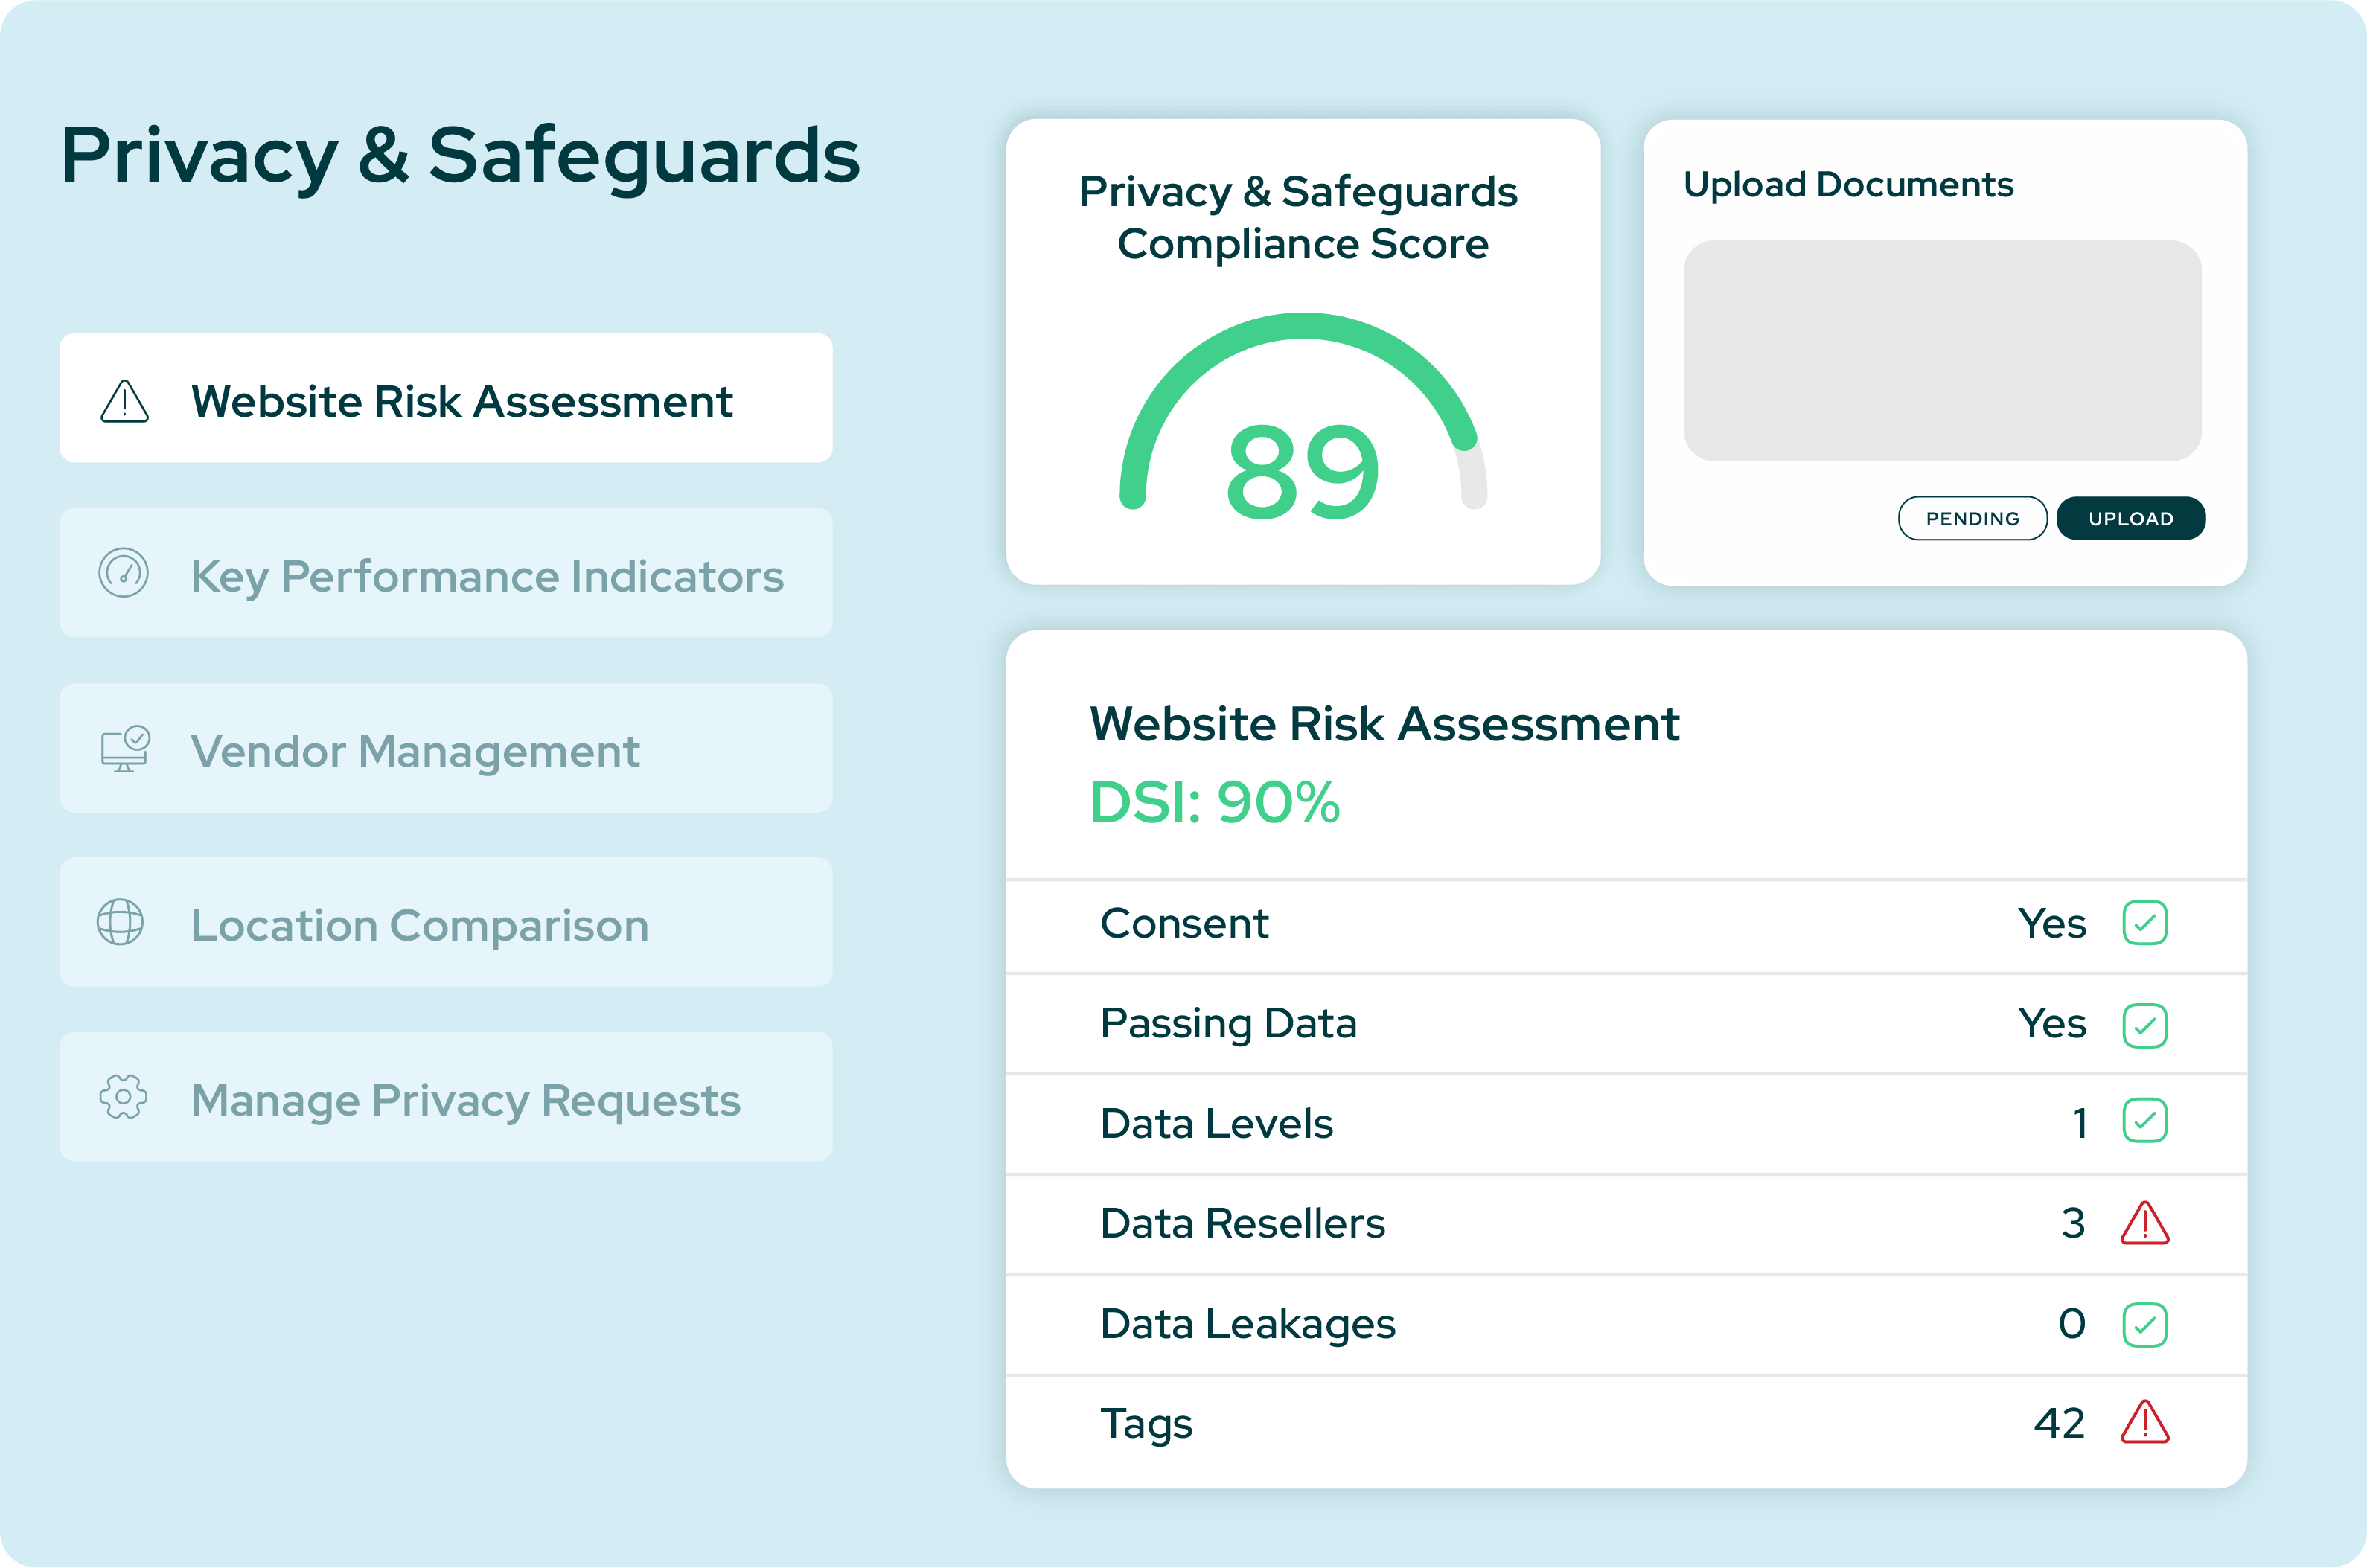
Task: Click the red warning icon in Tags row
Action: click(2145, 1422)
